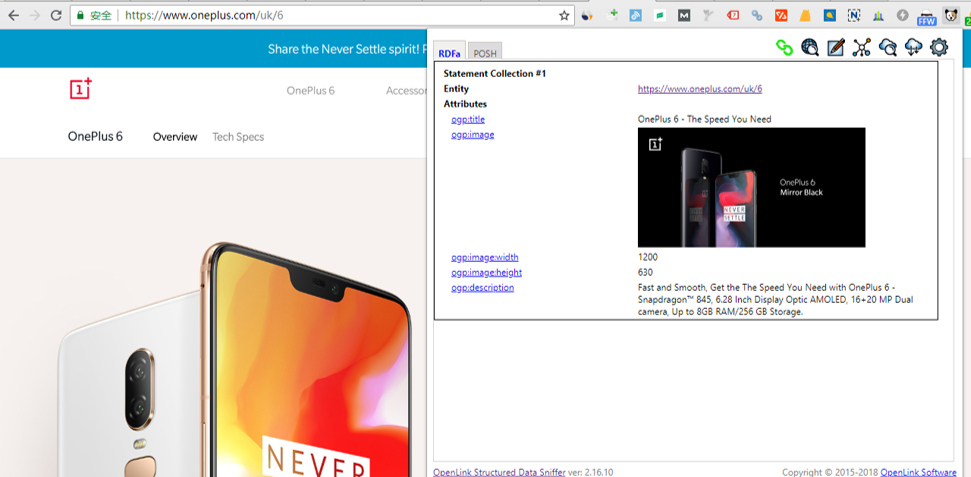This screenshot has height=477, width=971.
Task: Click the OnePlus 6 Mirror Black thumbnail
Action: 751,187
